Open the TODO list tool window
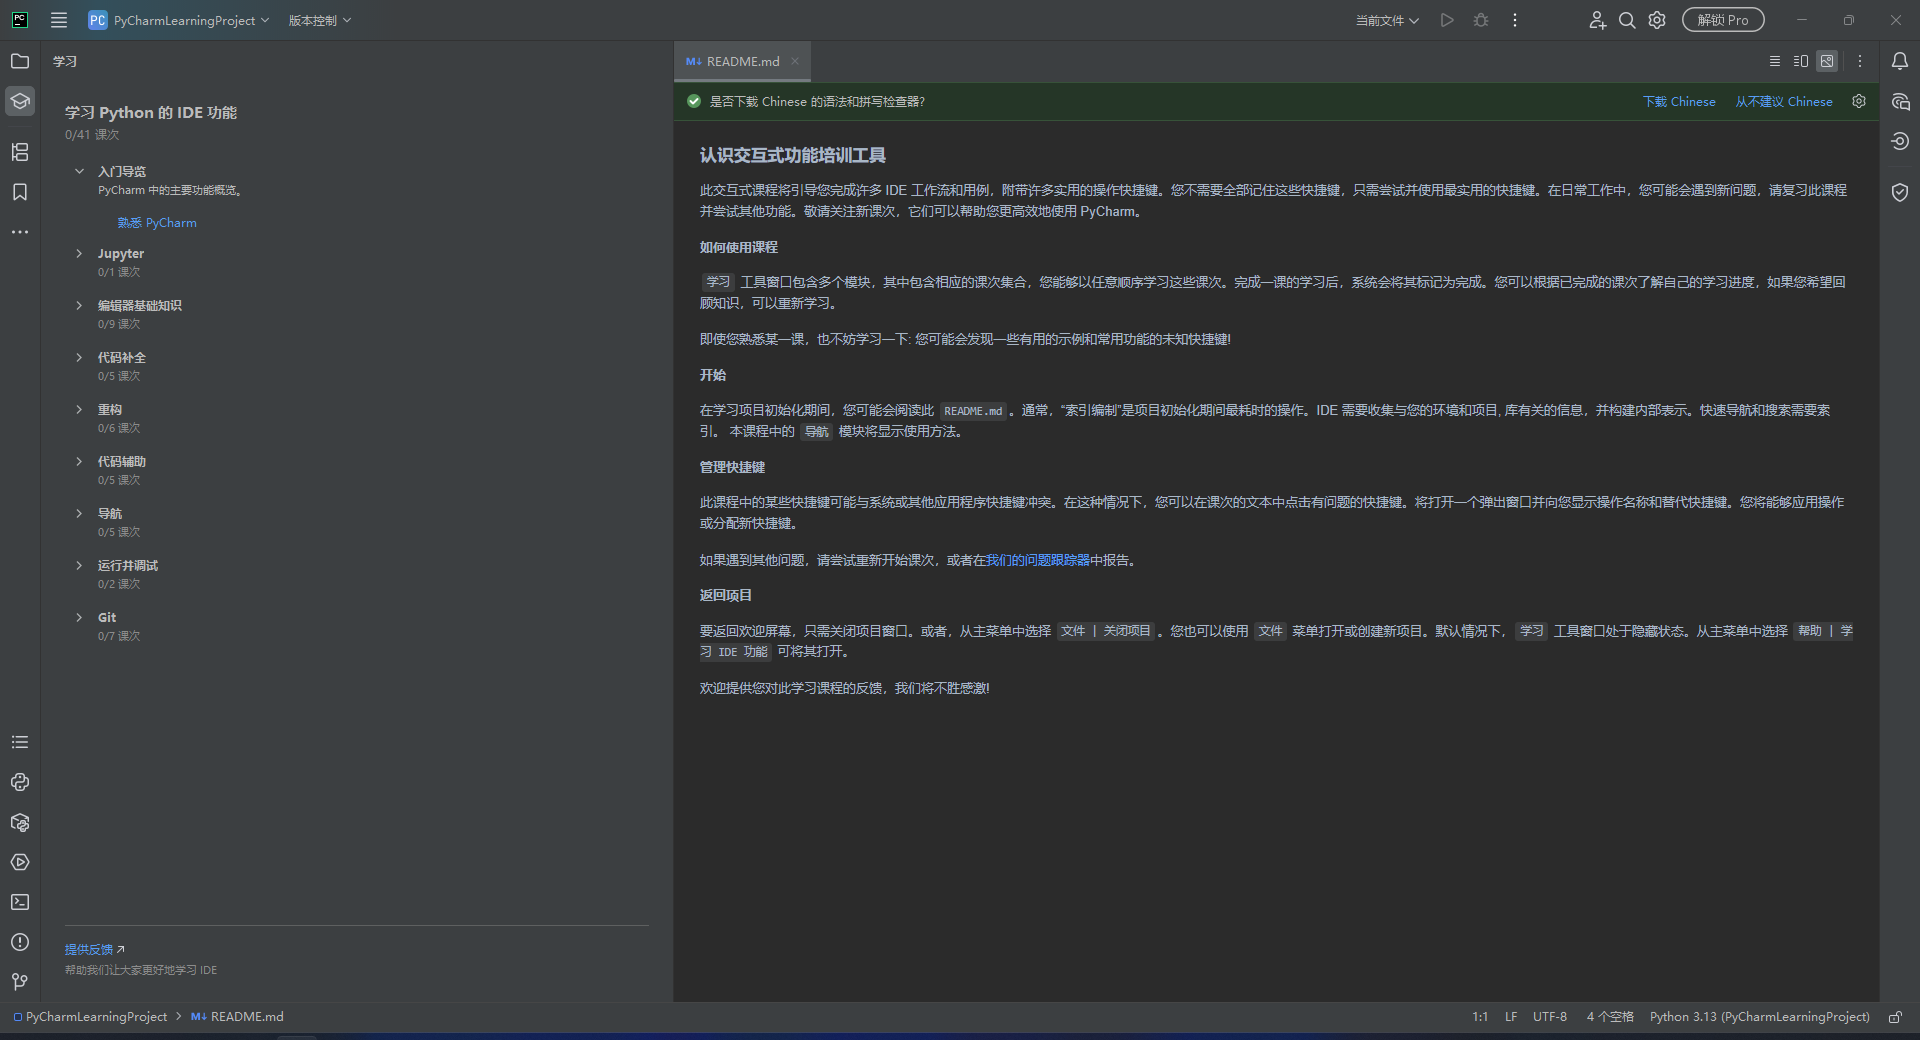The height and width of the screenshot is (1040, 1920). point(20,742)
